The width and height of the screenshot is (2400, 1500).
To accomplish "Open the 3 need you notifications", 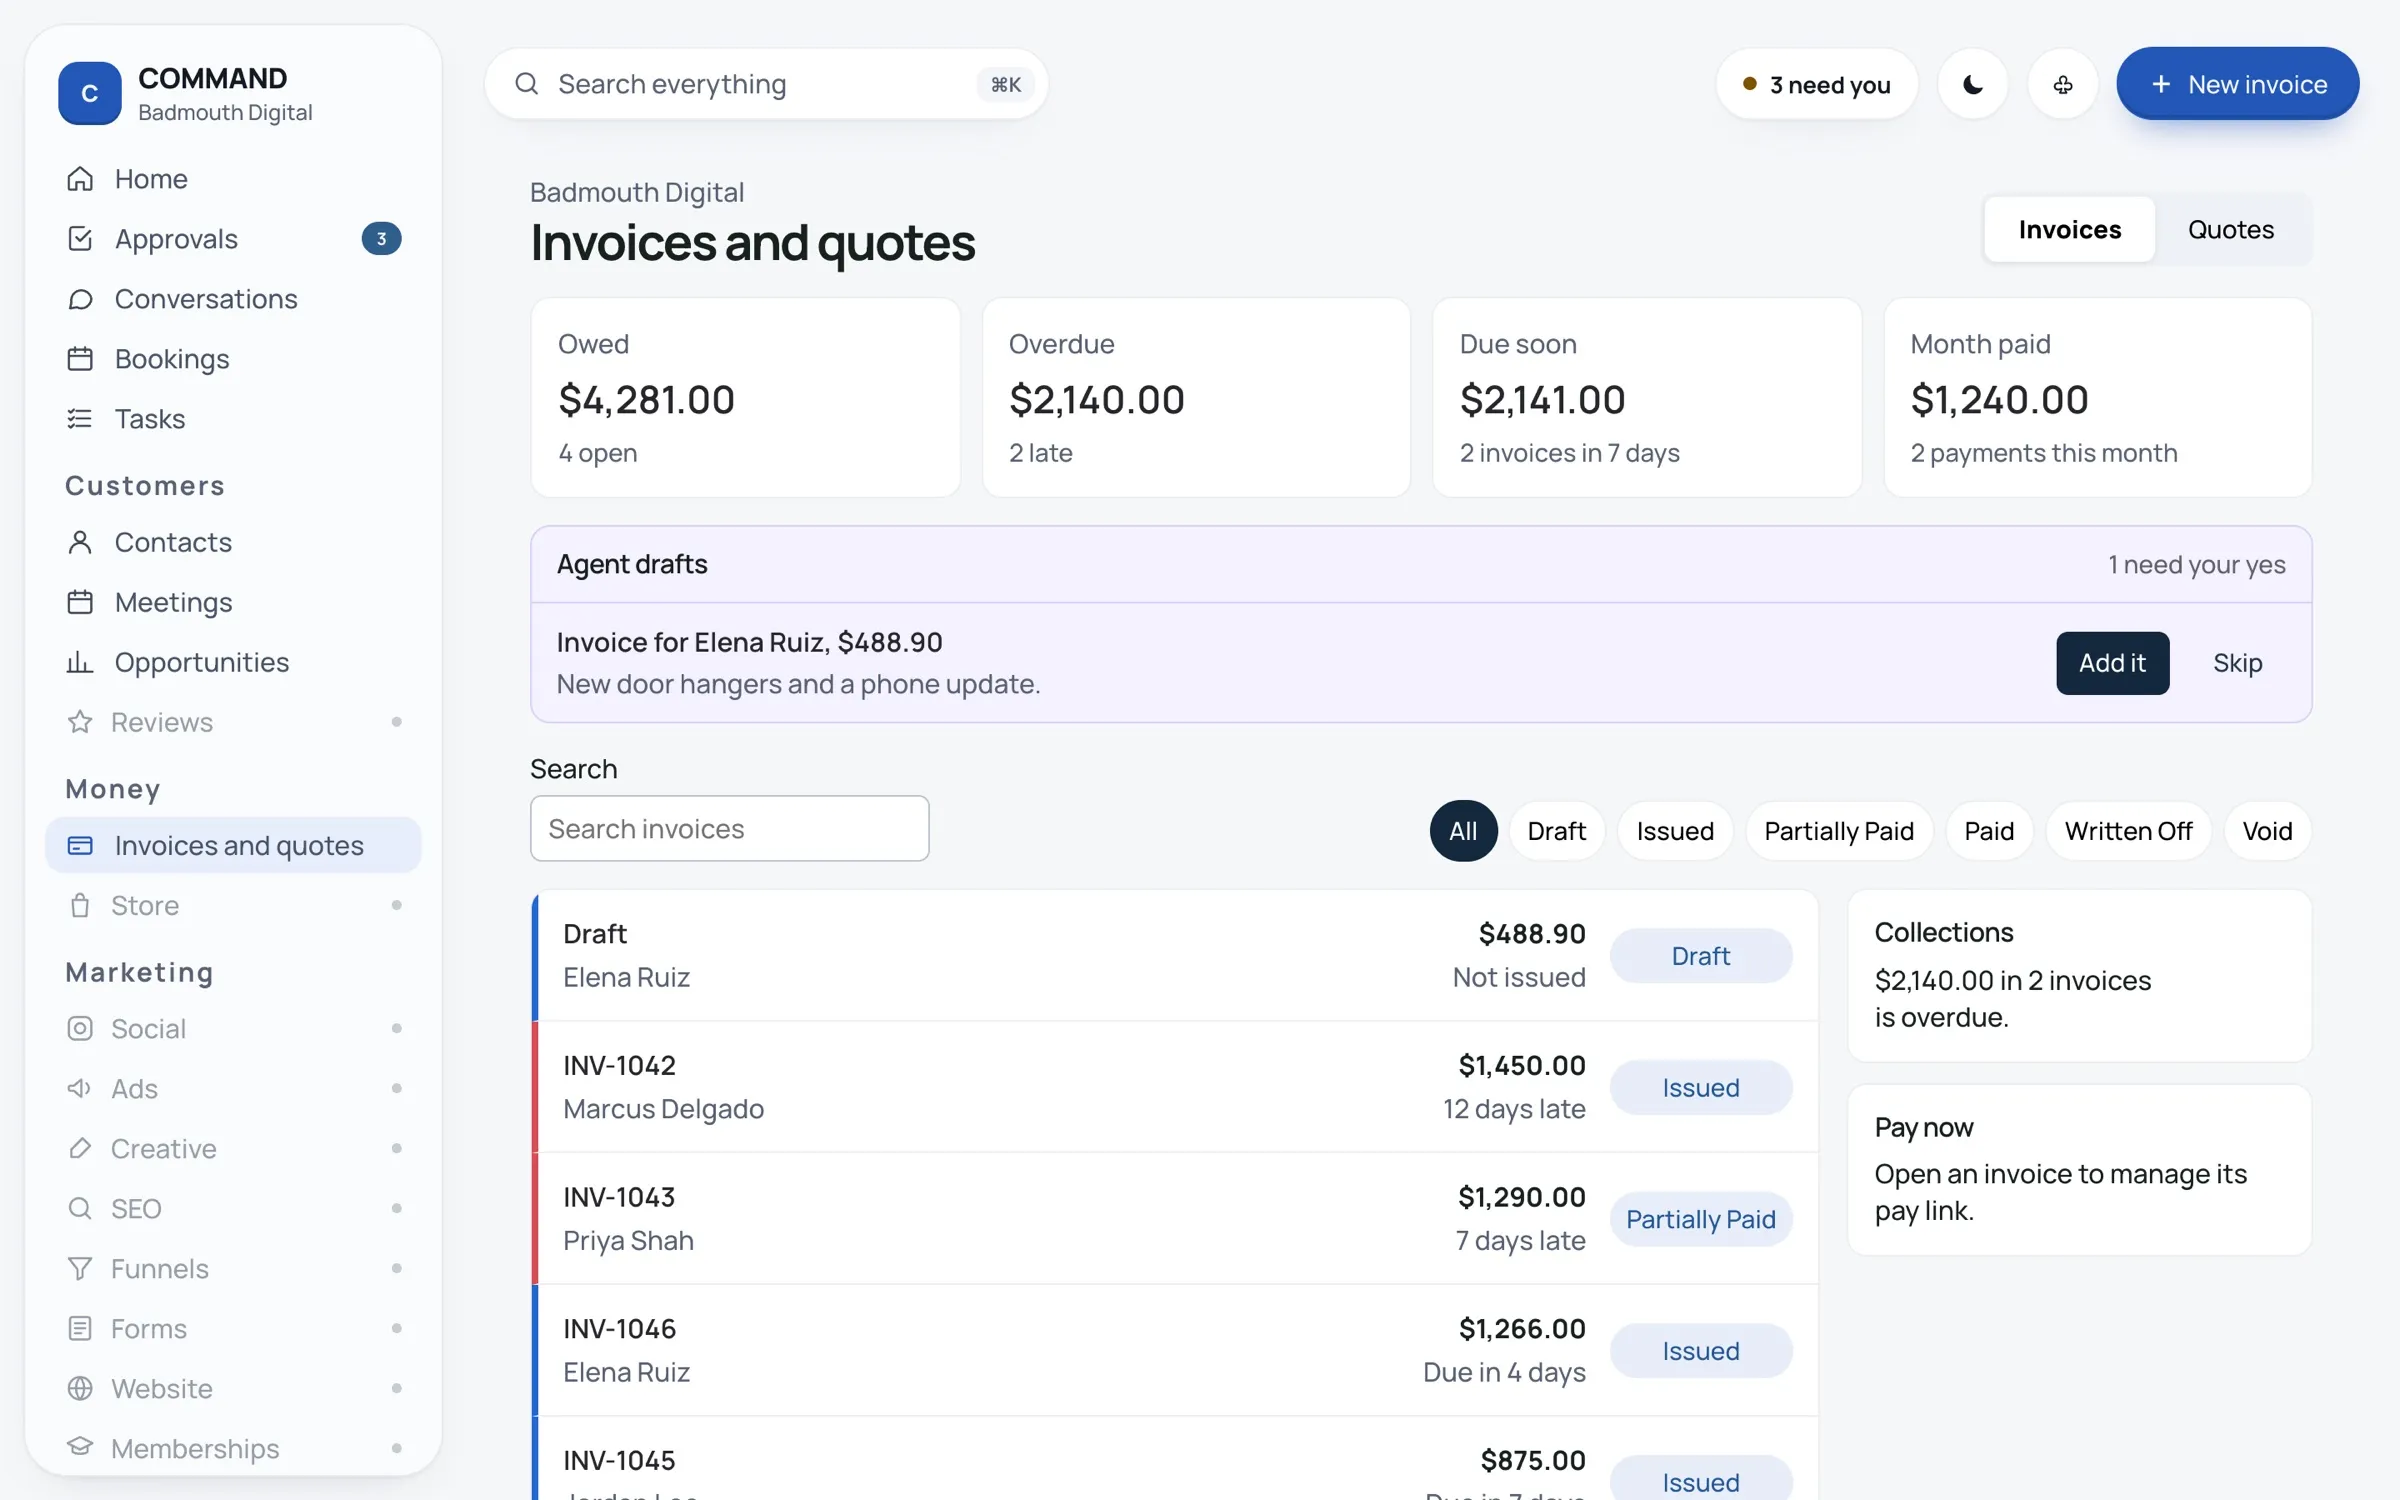I will point(1817,84).
